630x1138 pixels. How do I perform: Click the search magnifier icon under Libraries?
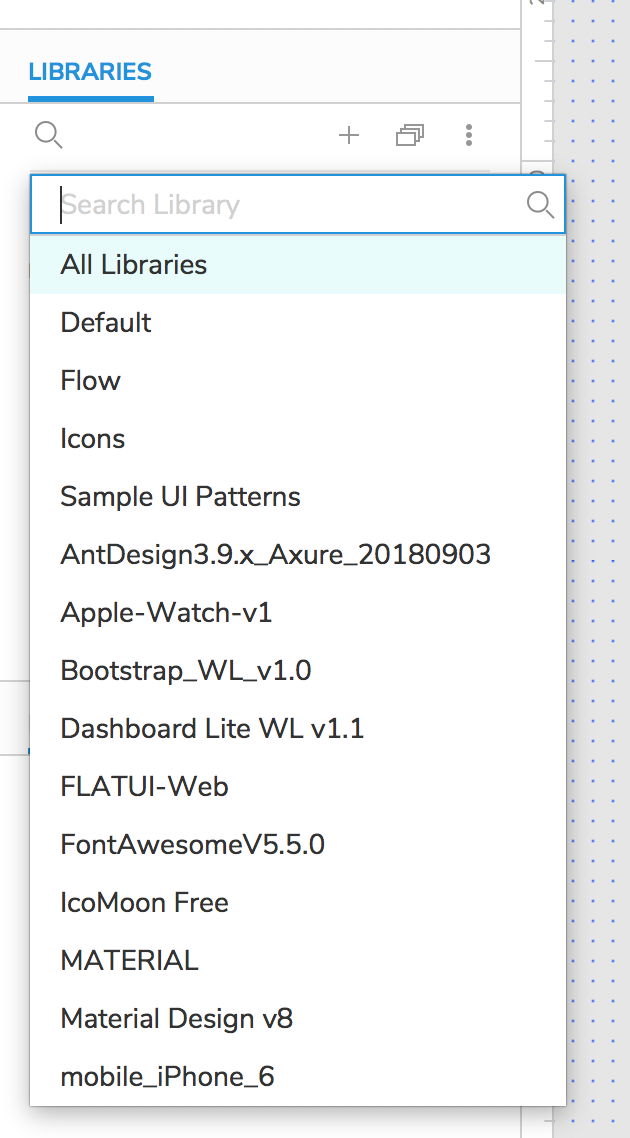point(49,135)
